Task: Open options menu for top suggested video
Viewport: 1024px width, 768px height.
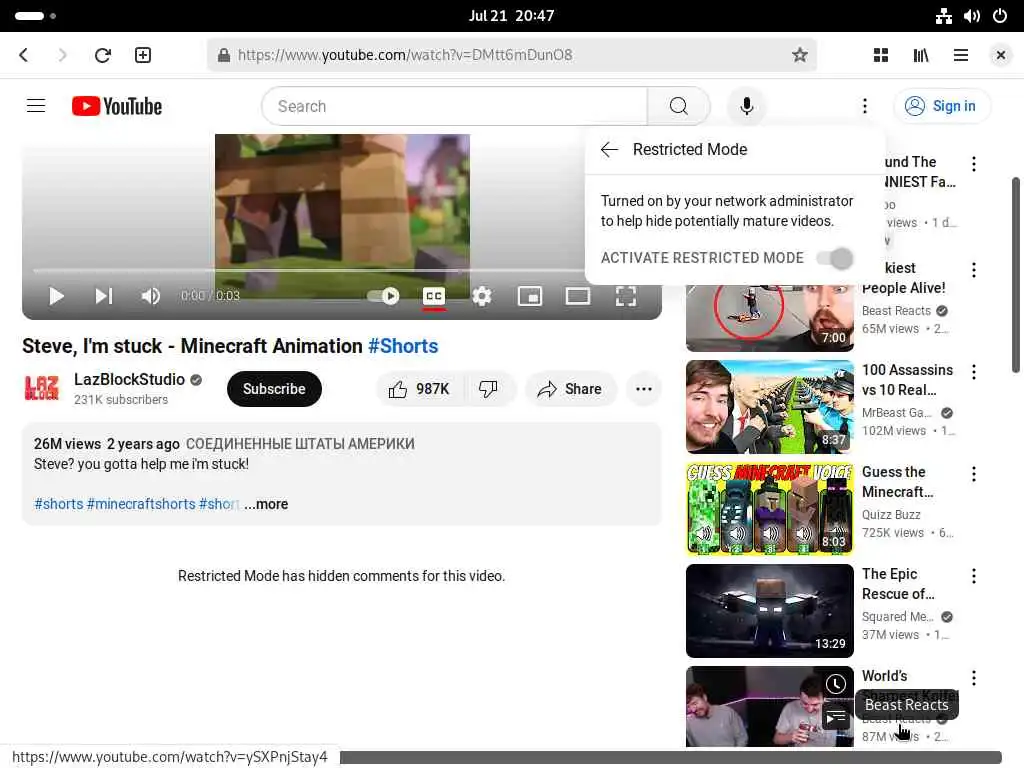Action: pyautogui.click(x=974, y=164)
